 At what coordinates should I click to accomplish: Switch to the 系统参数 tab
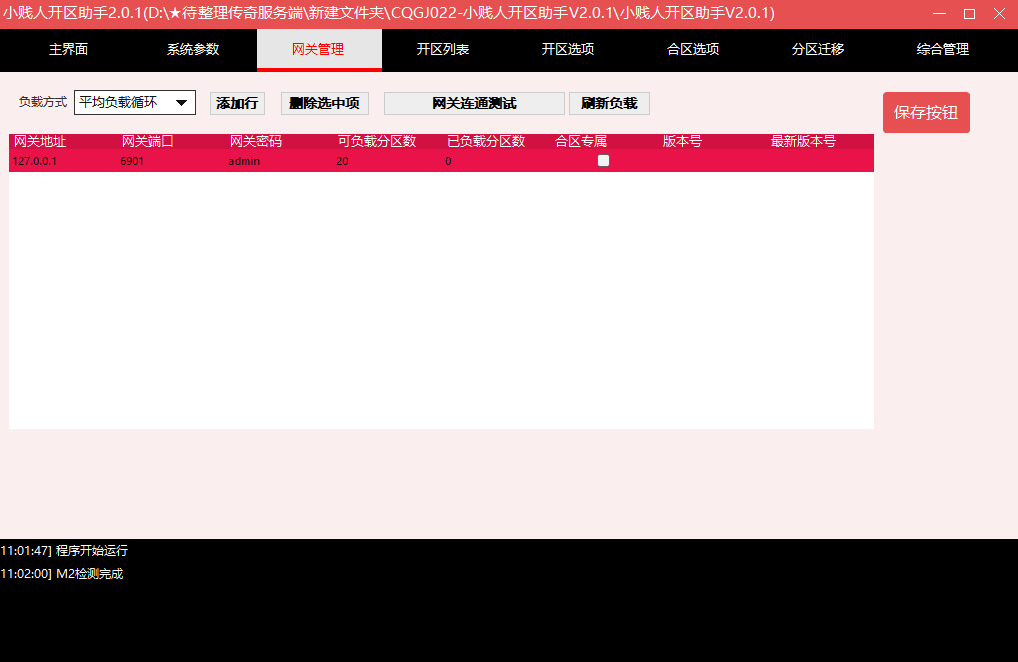193,49
